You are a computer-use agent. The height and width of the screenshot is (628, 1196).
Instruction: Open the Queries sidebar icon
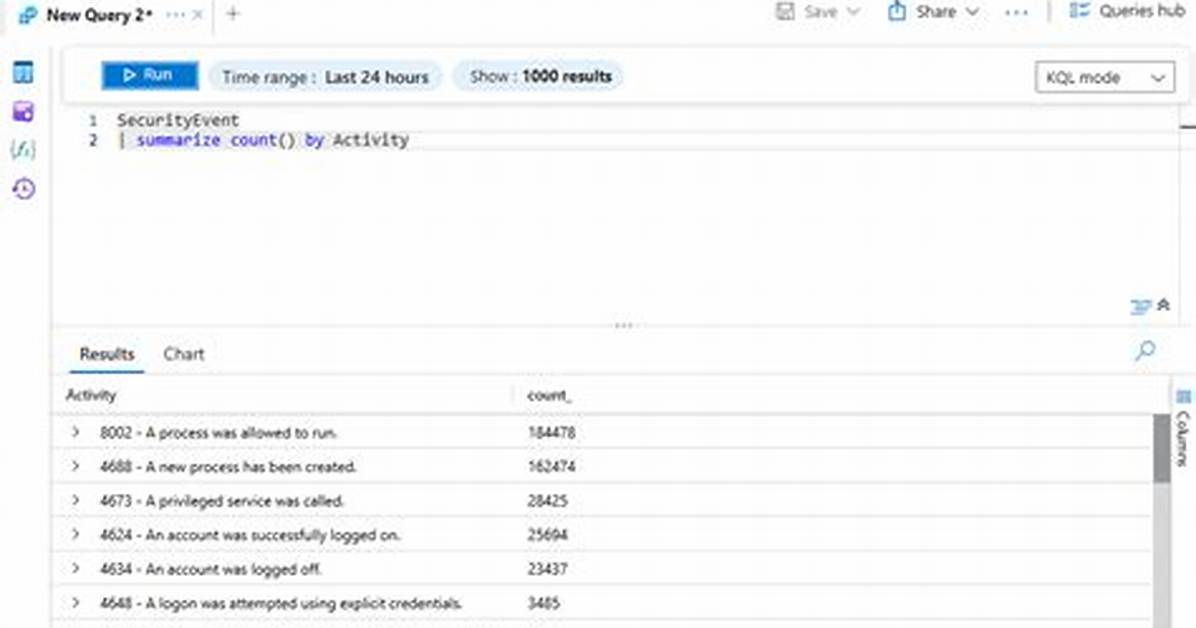coord(23,111)
